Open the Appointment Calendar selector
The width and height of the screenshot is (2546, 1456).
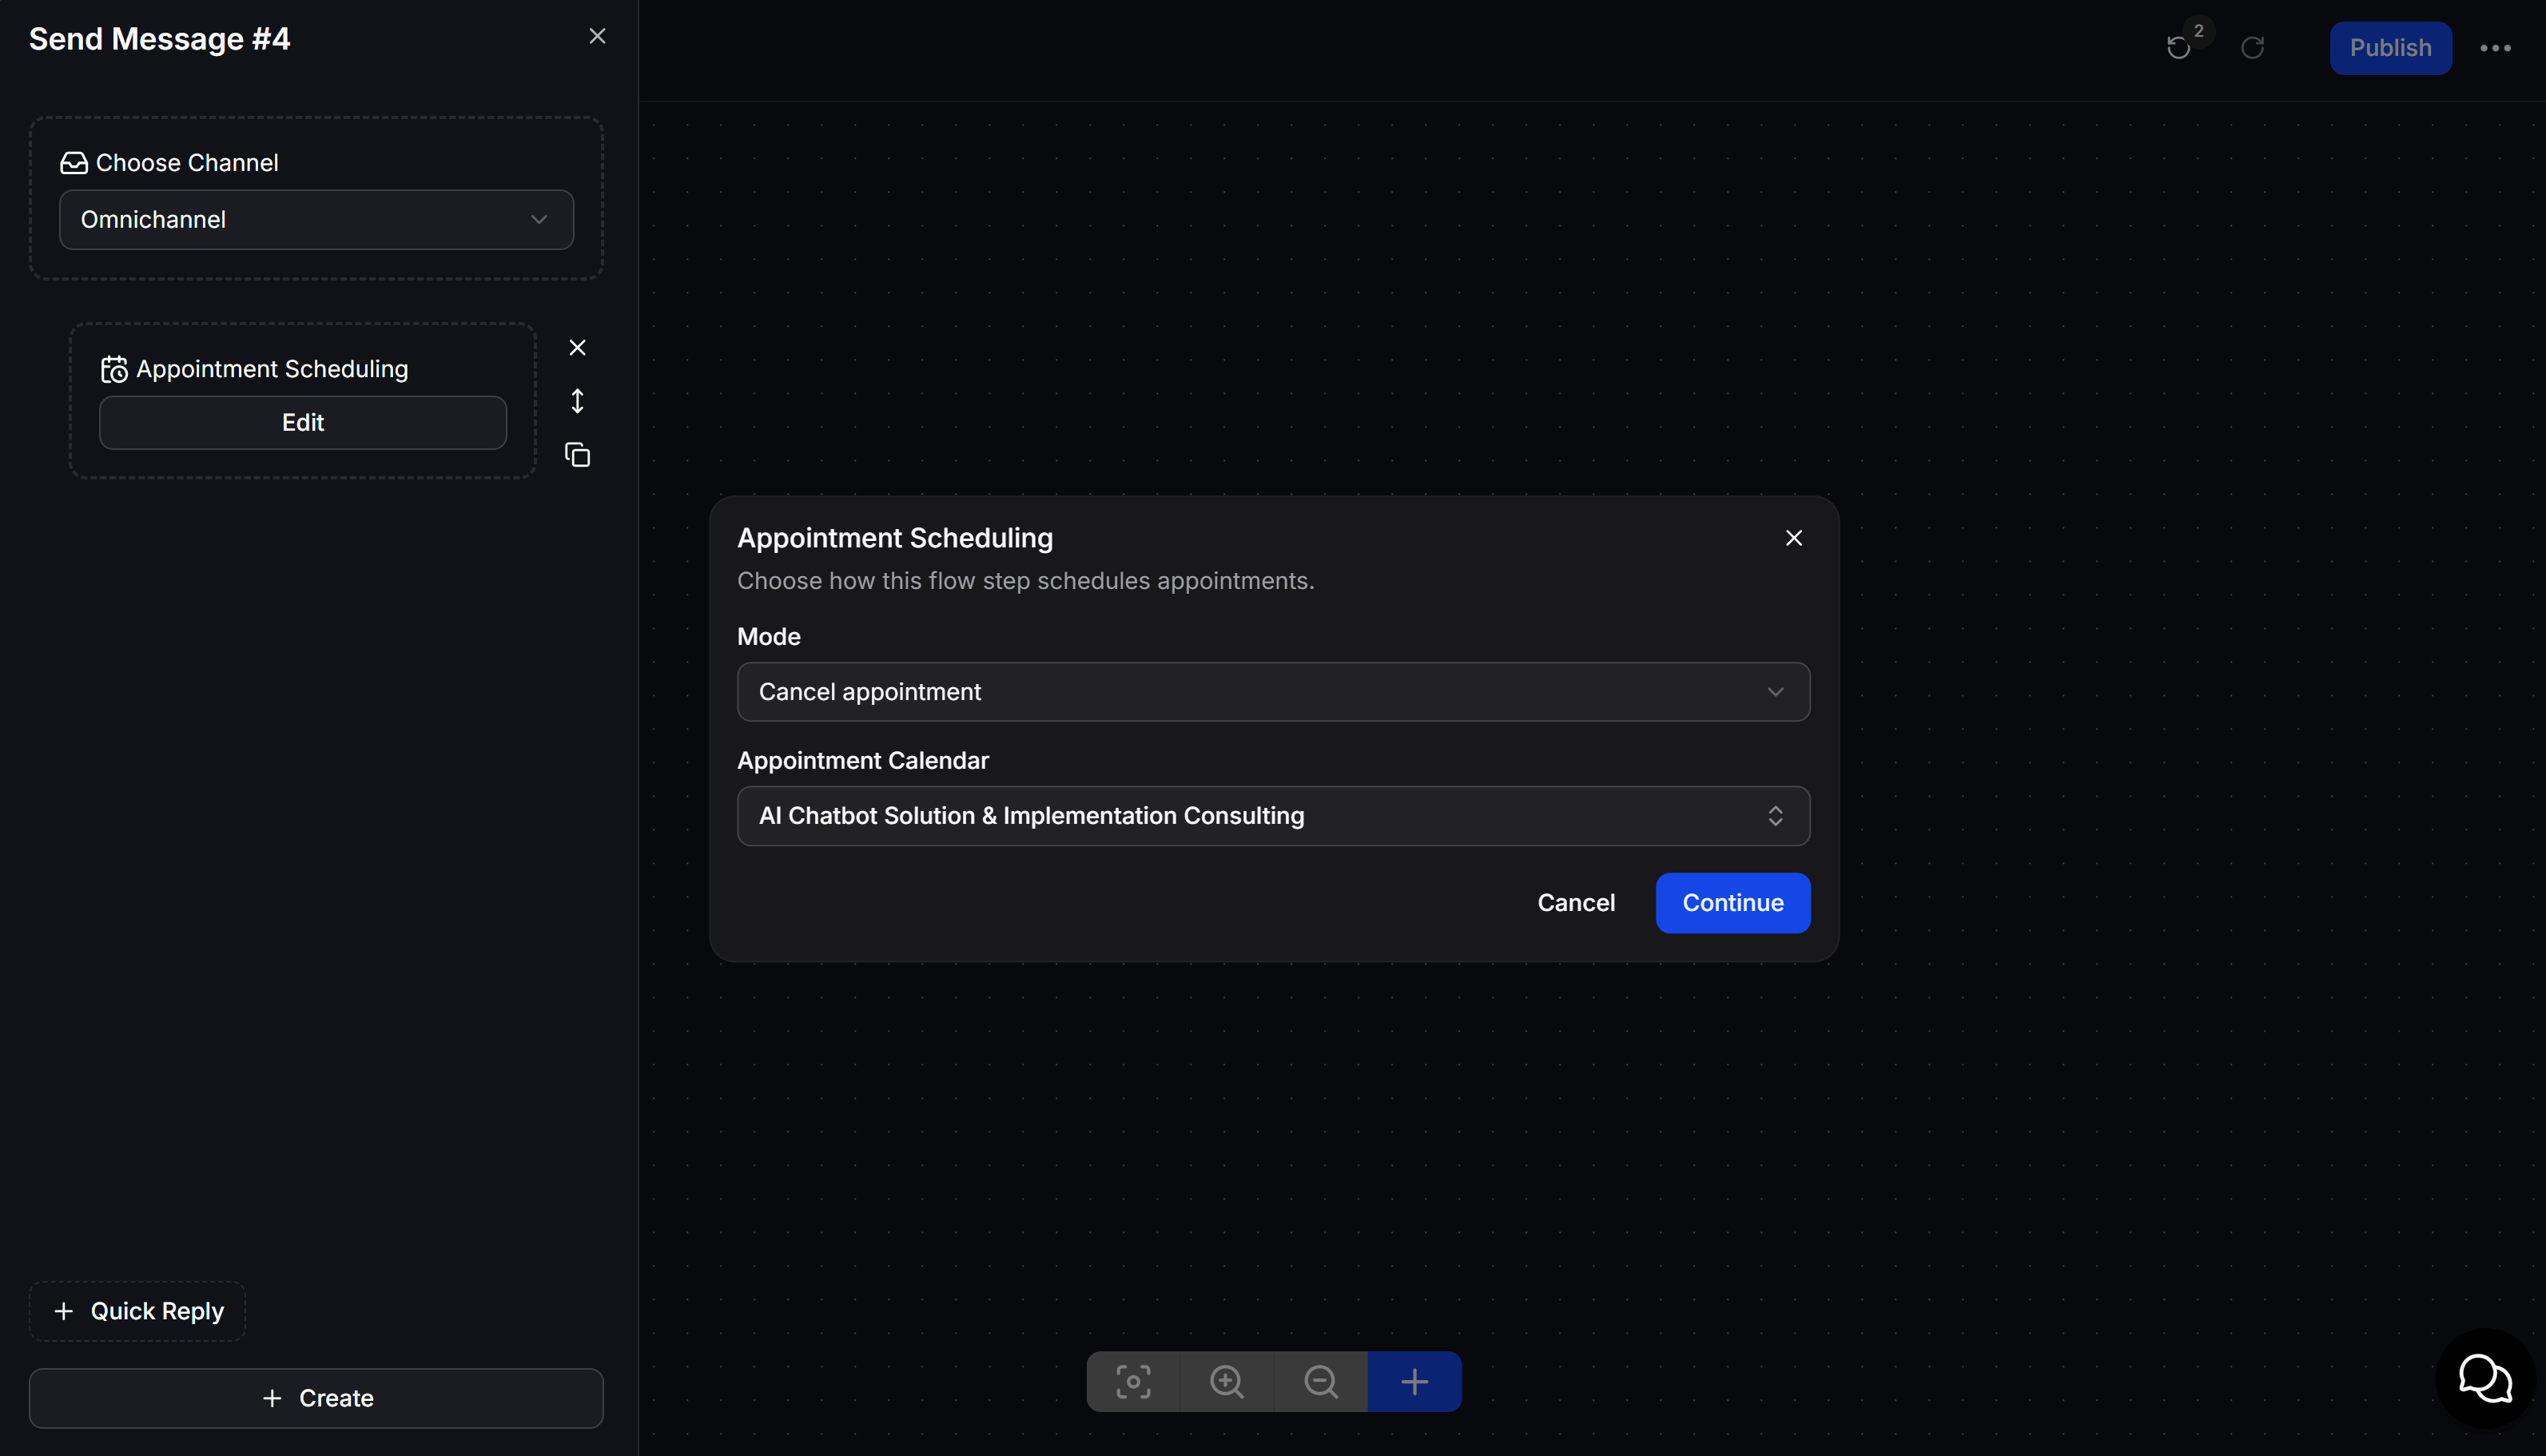click(x=1273, y=816)
